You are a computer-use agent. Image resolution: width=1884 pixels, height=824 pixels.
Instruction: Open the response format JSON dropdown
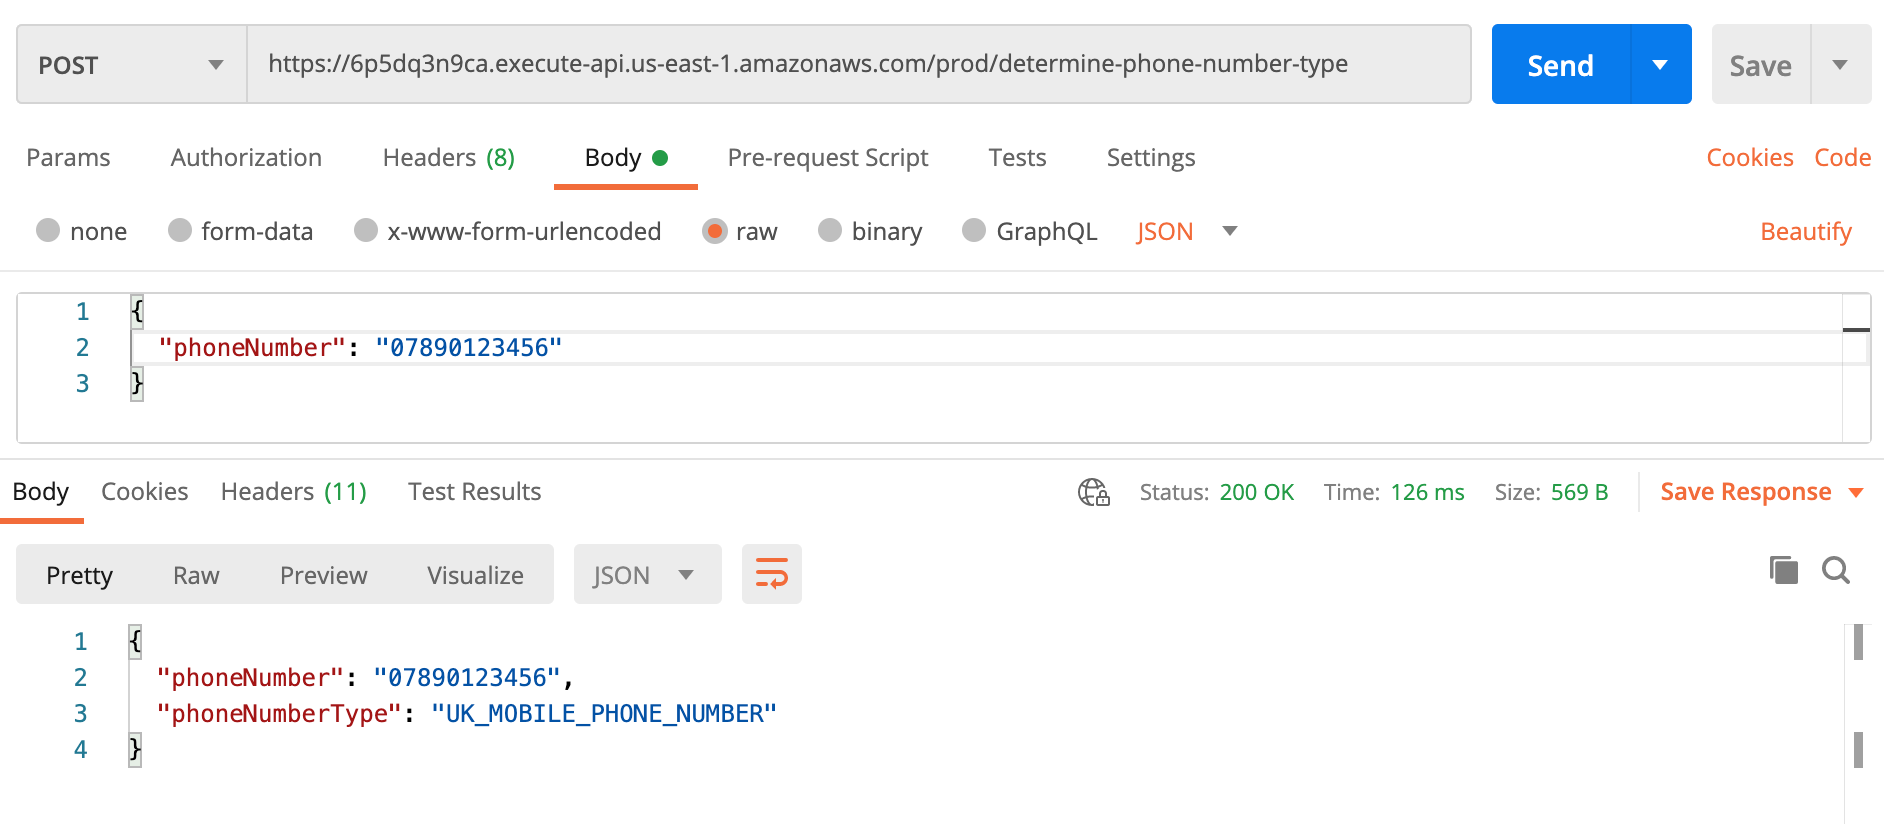647,574
